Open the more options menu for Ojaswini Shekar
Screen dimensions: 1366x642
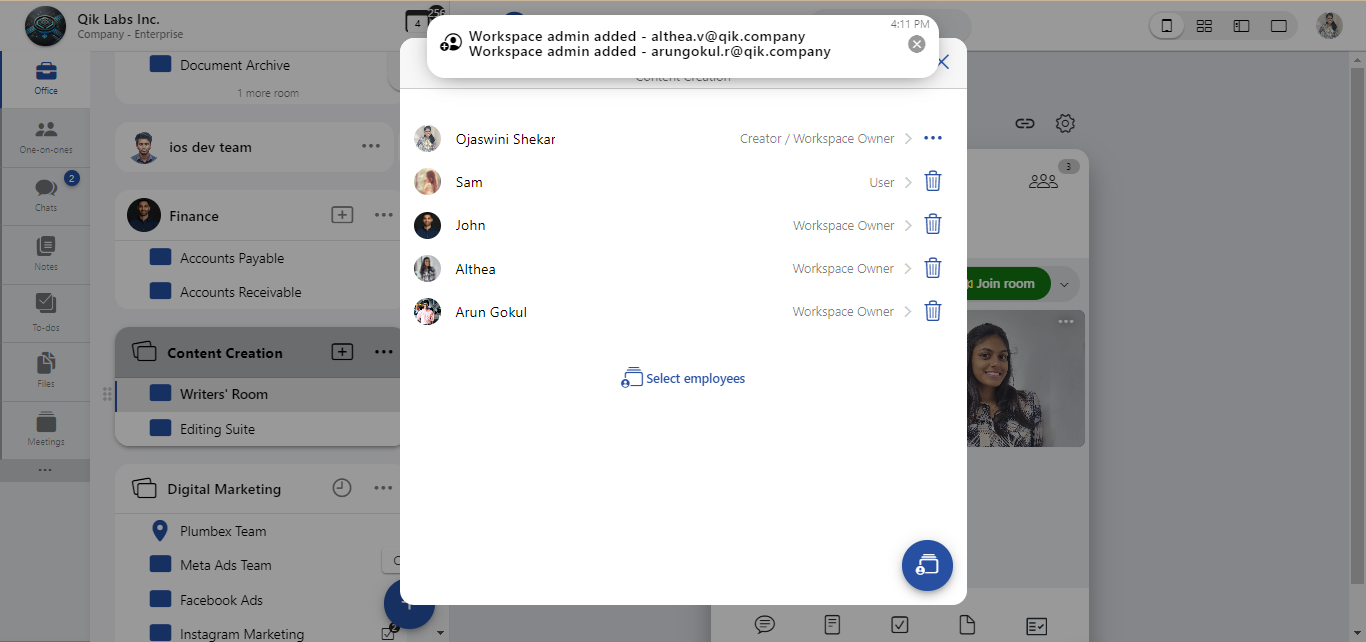point(933,138)
